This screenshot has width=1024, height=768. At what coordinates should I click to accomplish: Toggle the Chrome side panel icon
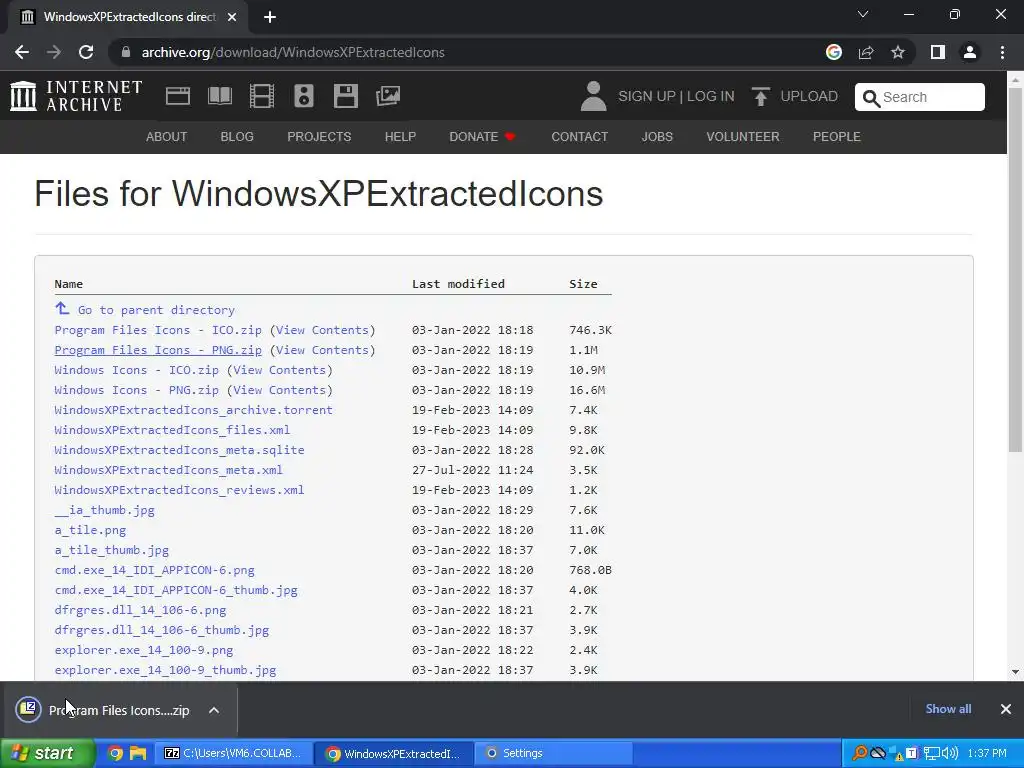point(938,52)
